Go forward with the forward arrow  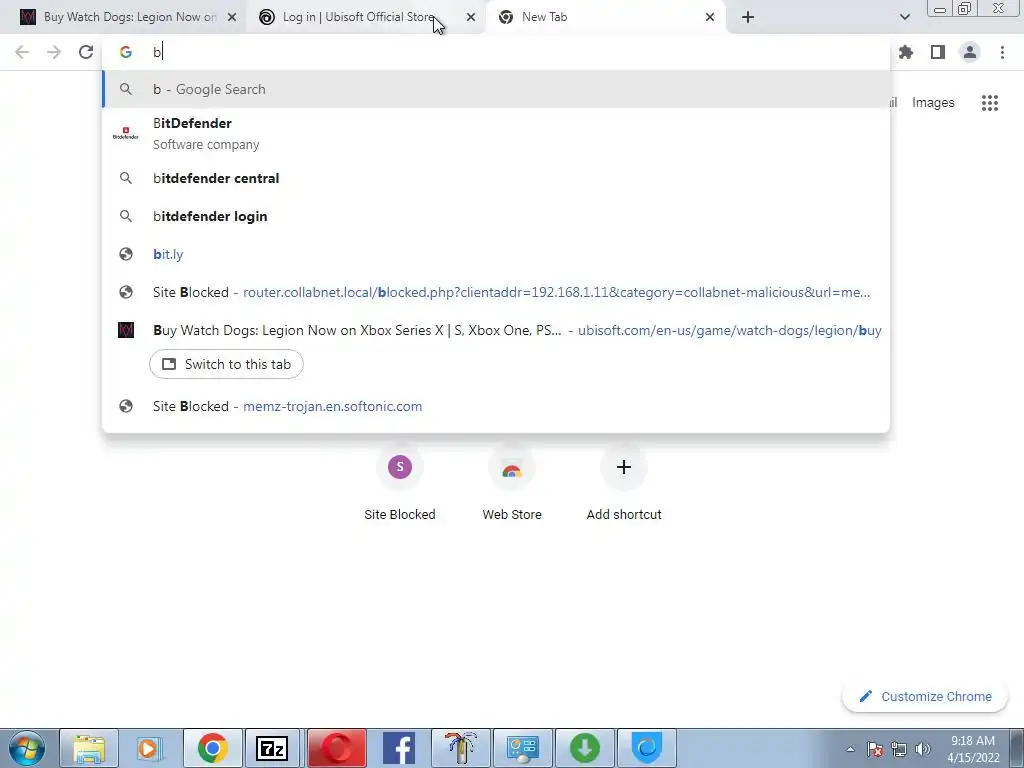click(54, 52)
